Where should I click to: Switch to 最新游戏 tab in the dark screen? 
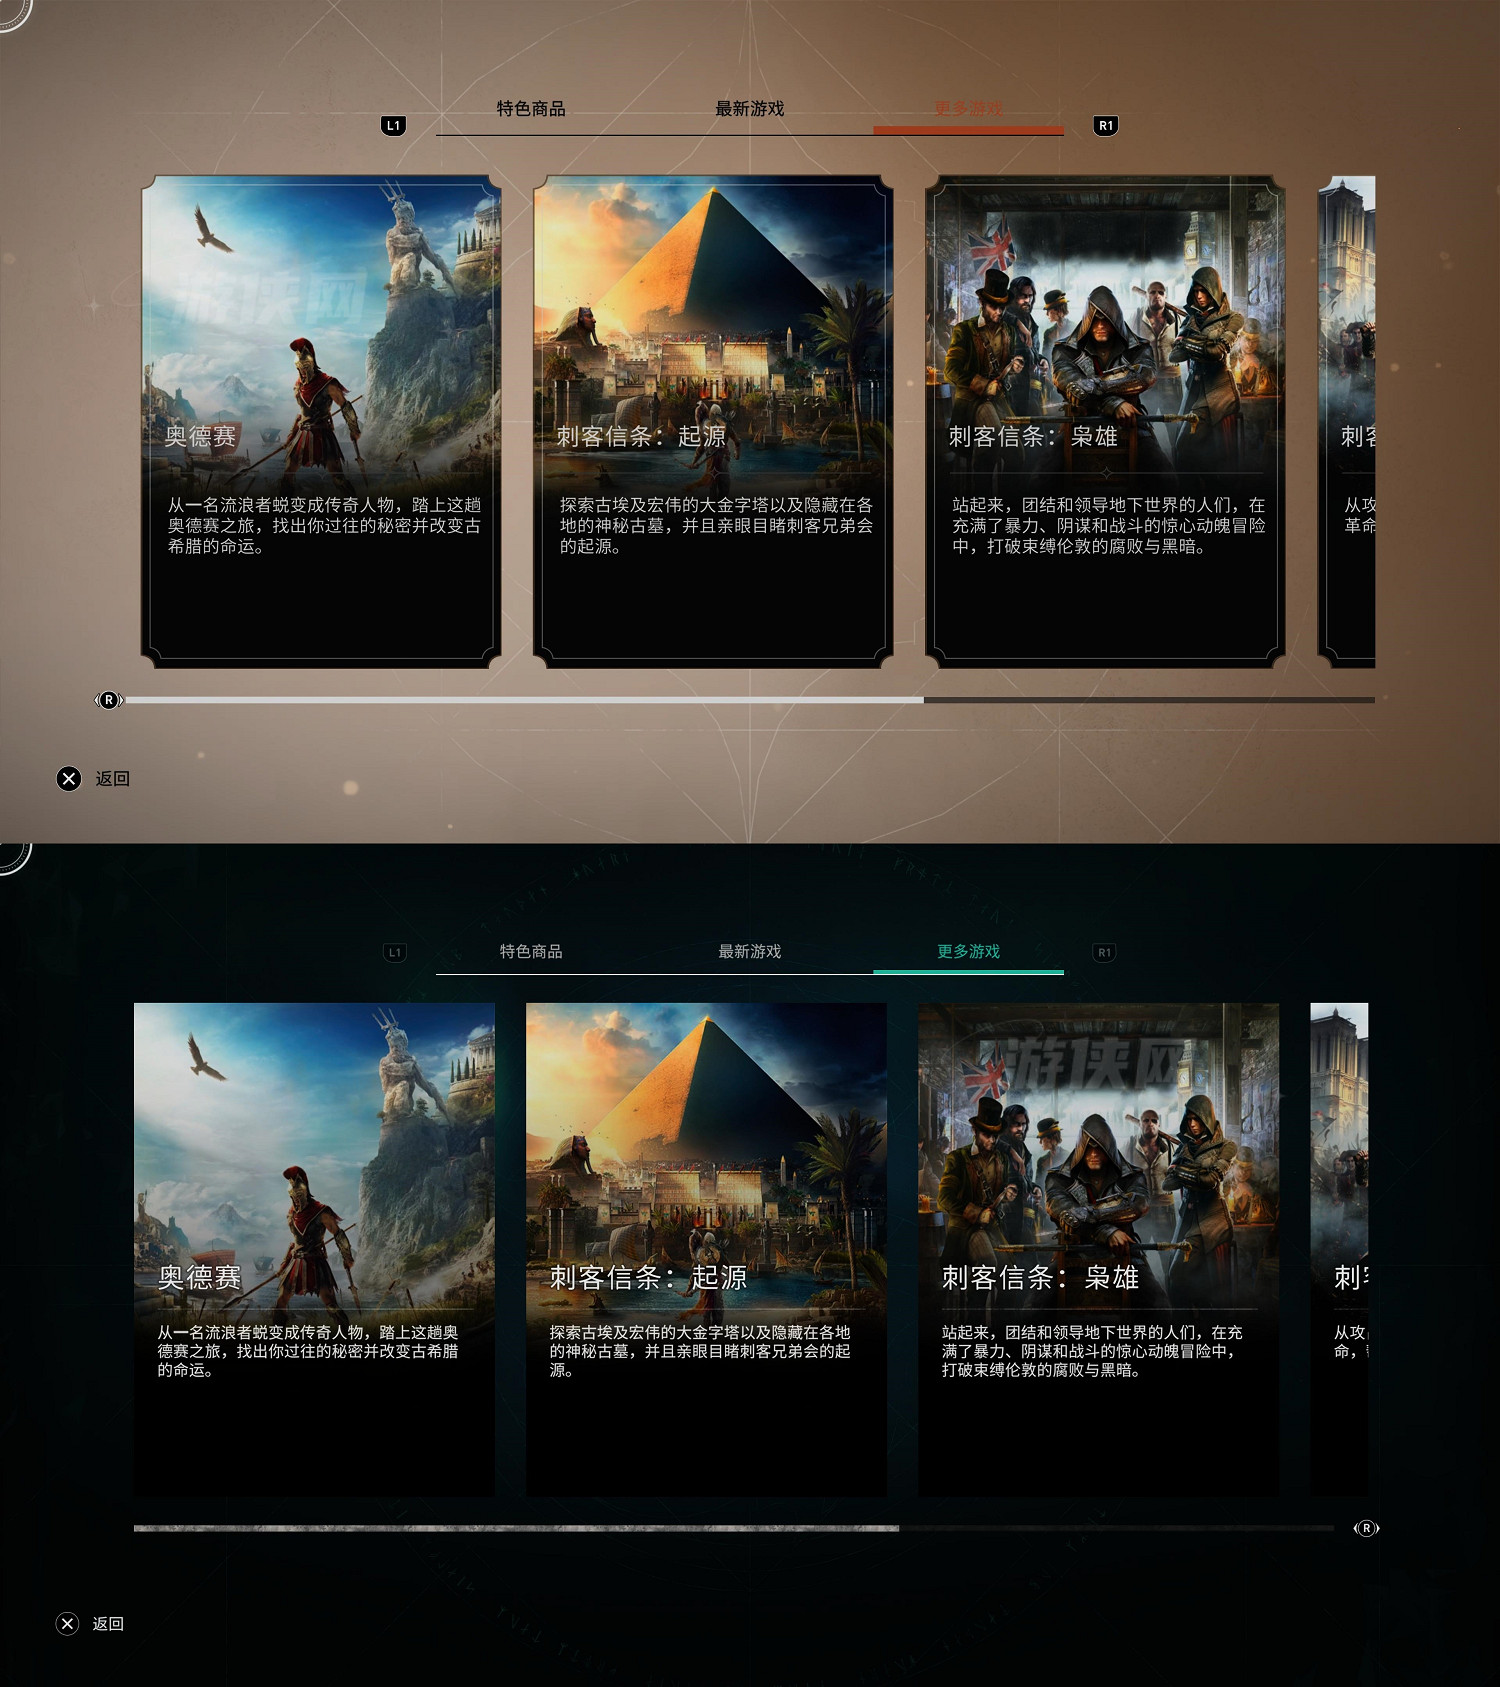749,951
